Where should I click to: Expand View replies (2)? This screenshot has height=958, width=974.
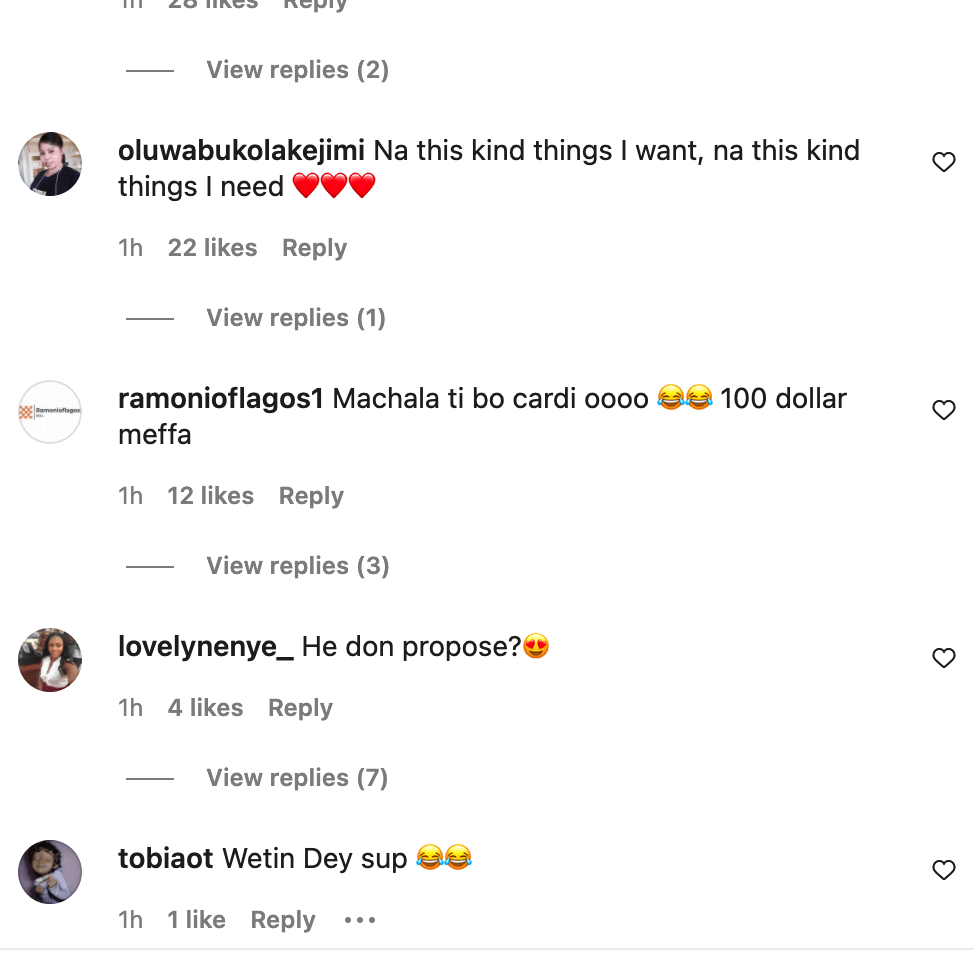297,70
